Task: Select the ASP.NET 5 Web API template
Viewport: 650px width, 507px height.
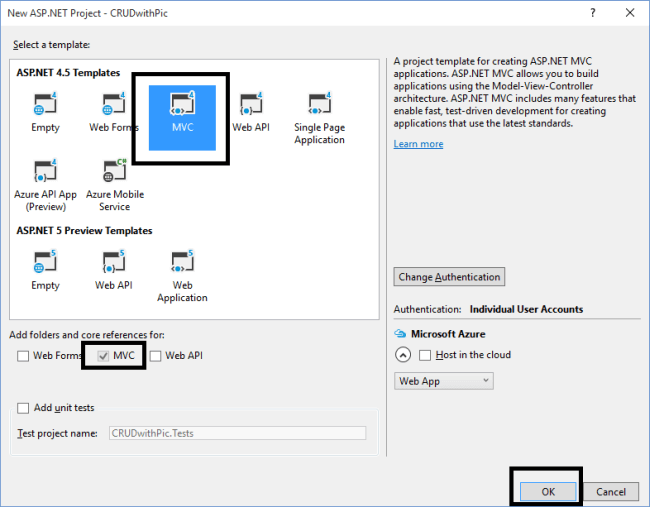Action: coord(114,270)
